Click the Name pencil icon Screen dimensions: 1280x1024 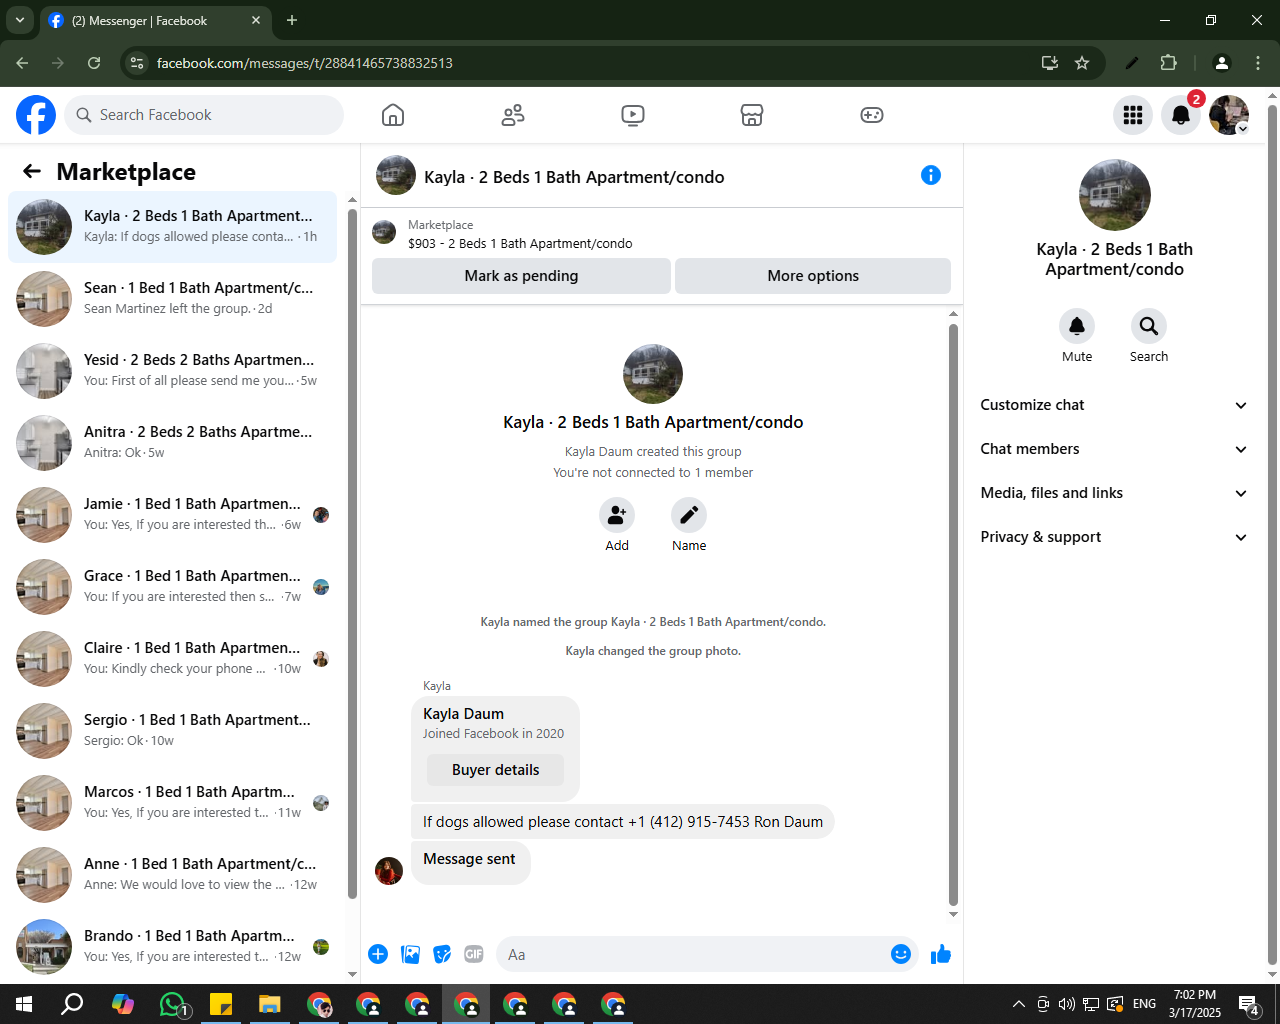pos(689,515)
